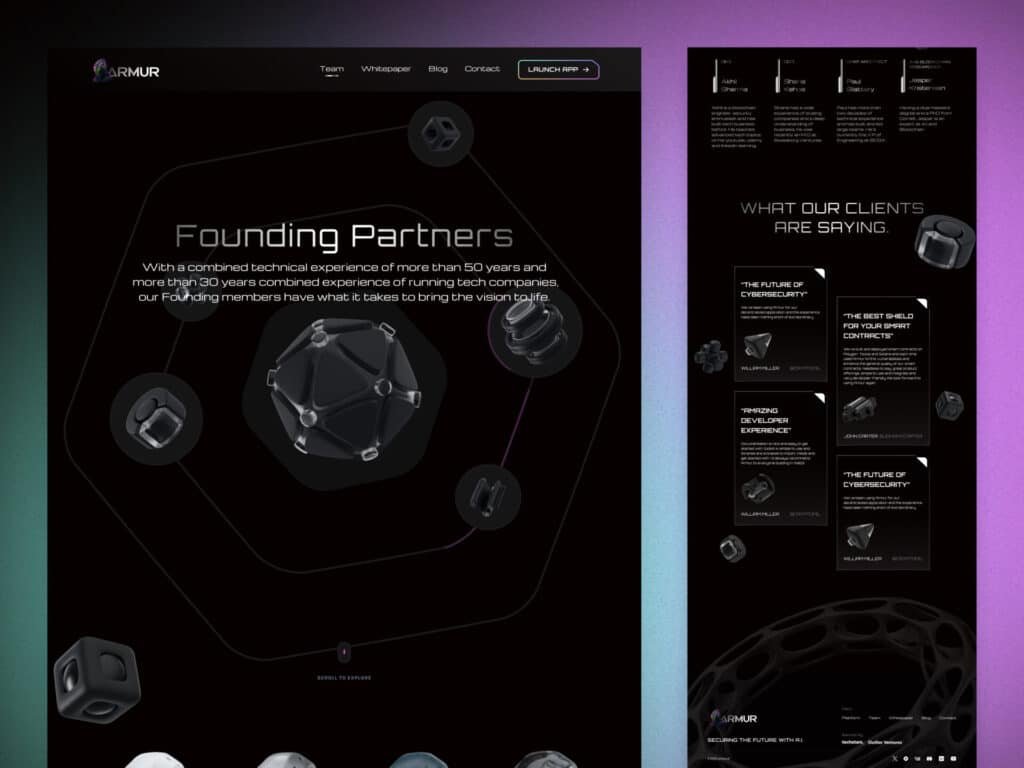Open the Blog link in the footer

click(x=926, y=718)
